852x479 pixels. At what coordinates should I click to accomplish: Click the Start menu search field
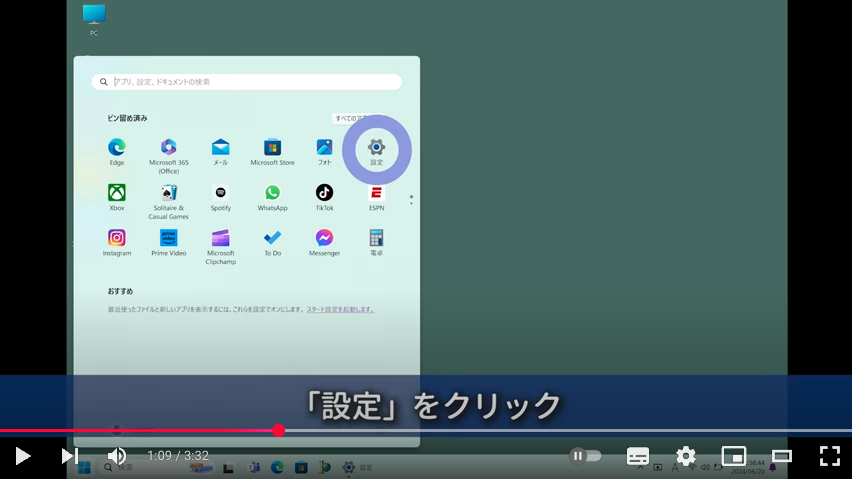click(247, 82)
